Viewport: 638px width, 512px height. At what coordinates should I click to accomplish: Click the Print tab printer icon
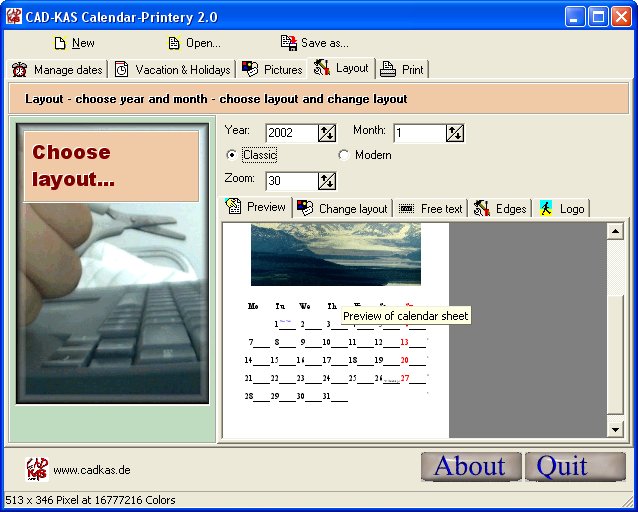[x=388, y=69]
